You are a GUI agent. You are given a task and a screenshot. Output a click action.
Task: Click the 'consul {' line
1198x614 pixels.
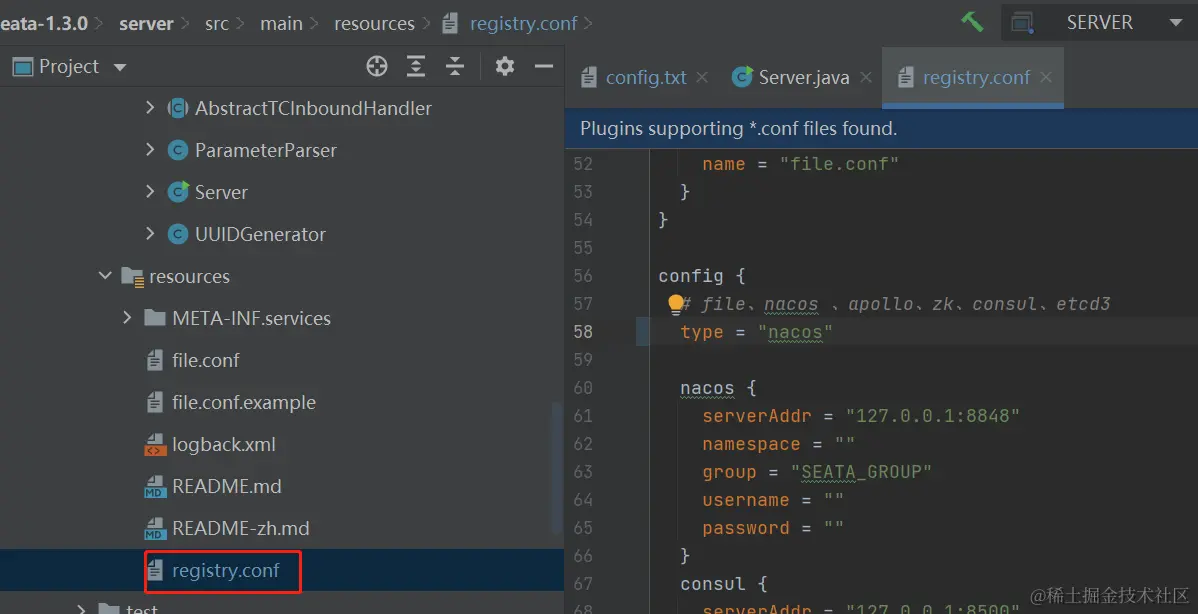[723, 583]
